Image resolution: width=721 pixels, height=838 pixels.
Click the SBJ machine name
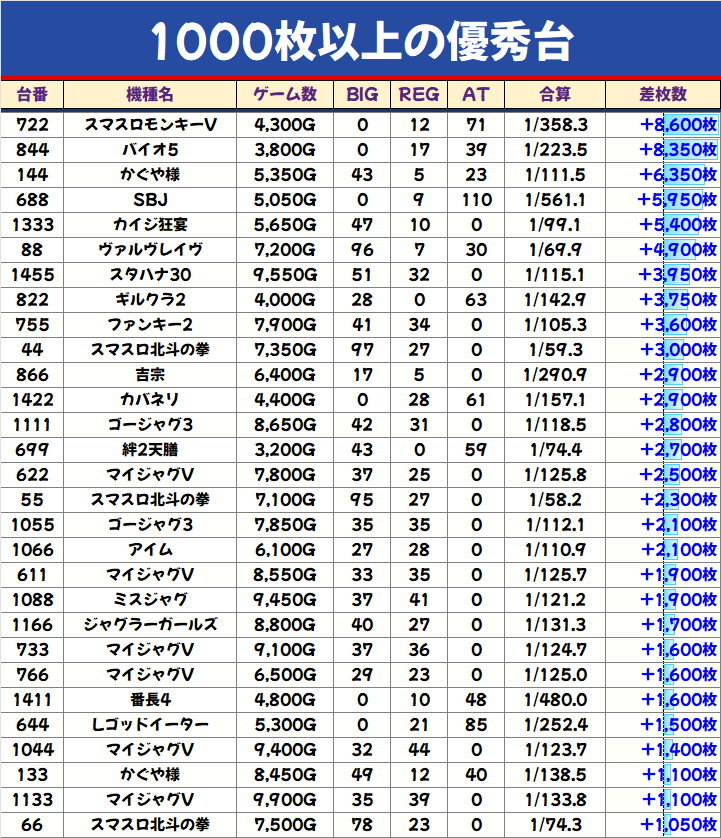click(x=150, y=200)
